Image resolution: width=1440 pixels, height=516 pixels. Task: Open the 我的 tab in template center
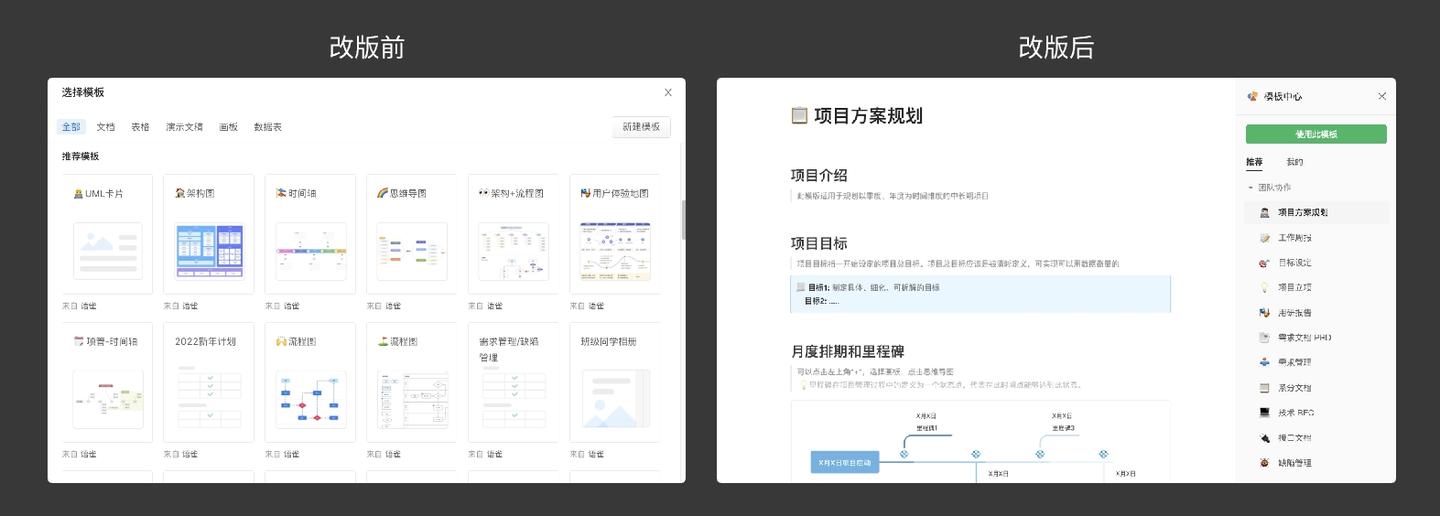(1295, 162)
